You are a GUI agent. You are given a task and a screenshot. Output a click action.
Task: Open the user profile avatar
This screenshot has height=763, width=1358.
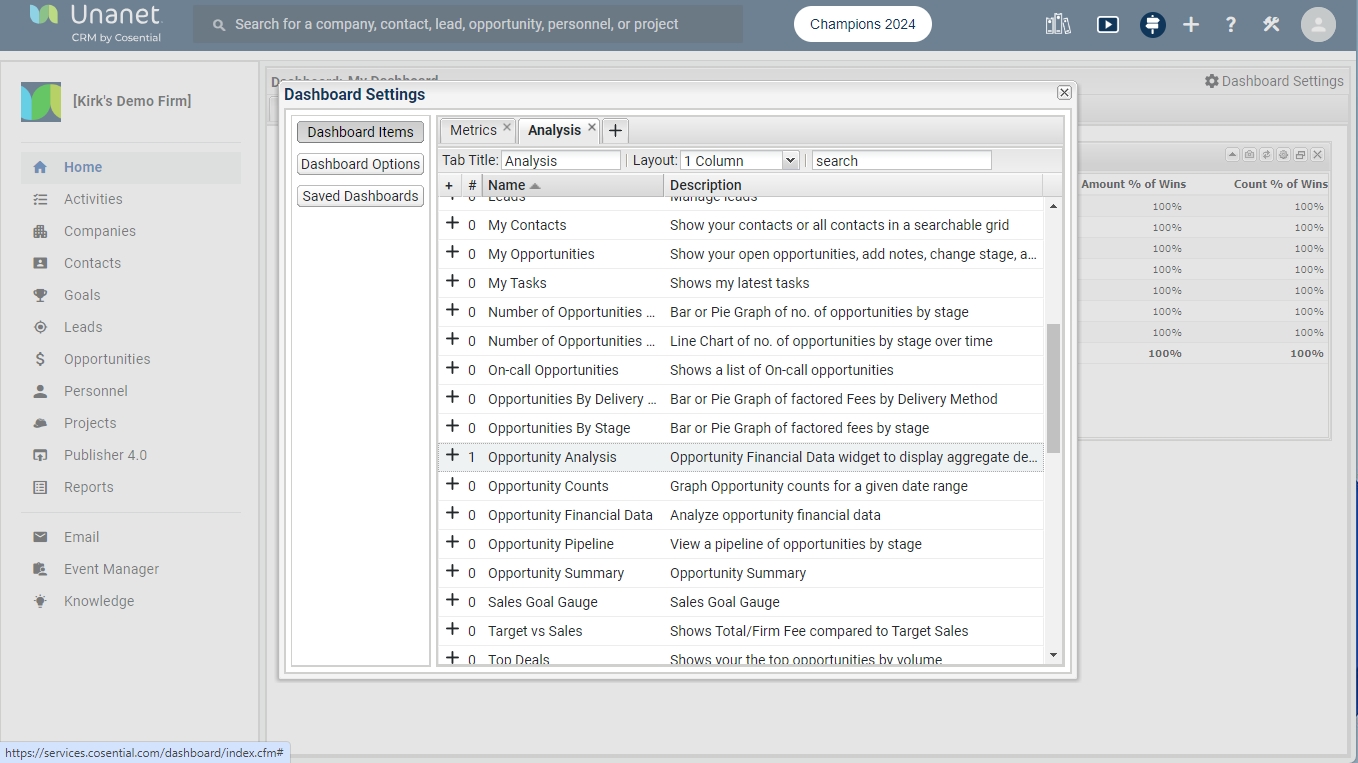pyautogui.click(x=1318, y=25)
